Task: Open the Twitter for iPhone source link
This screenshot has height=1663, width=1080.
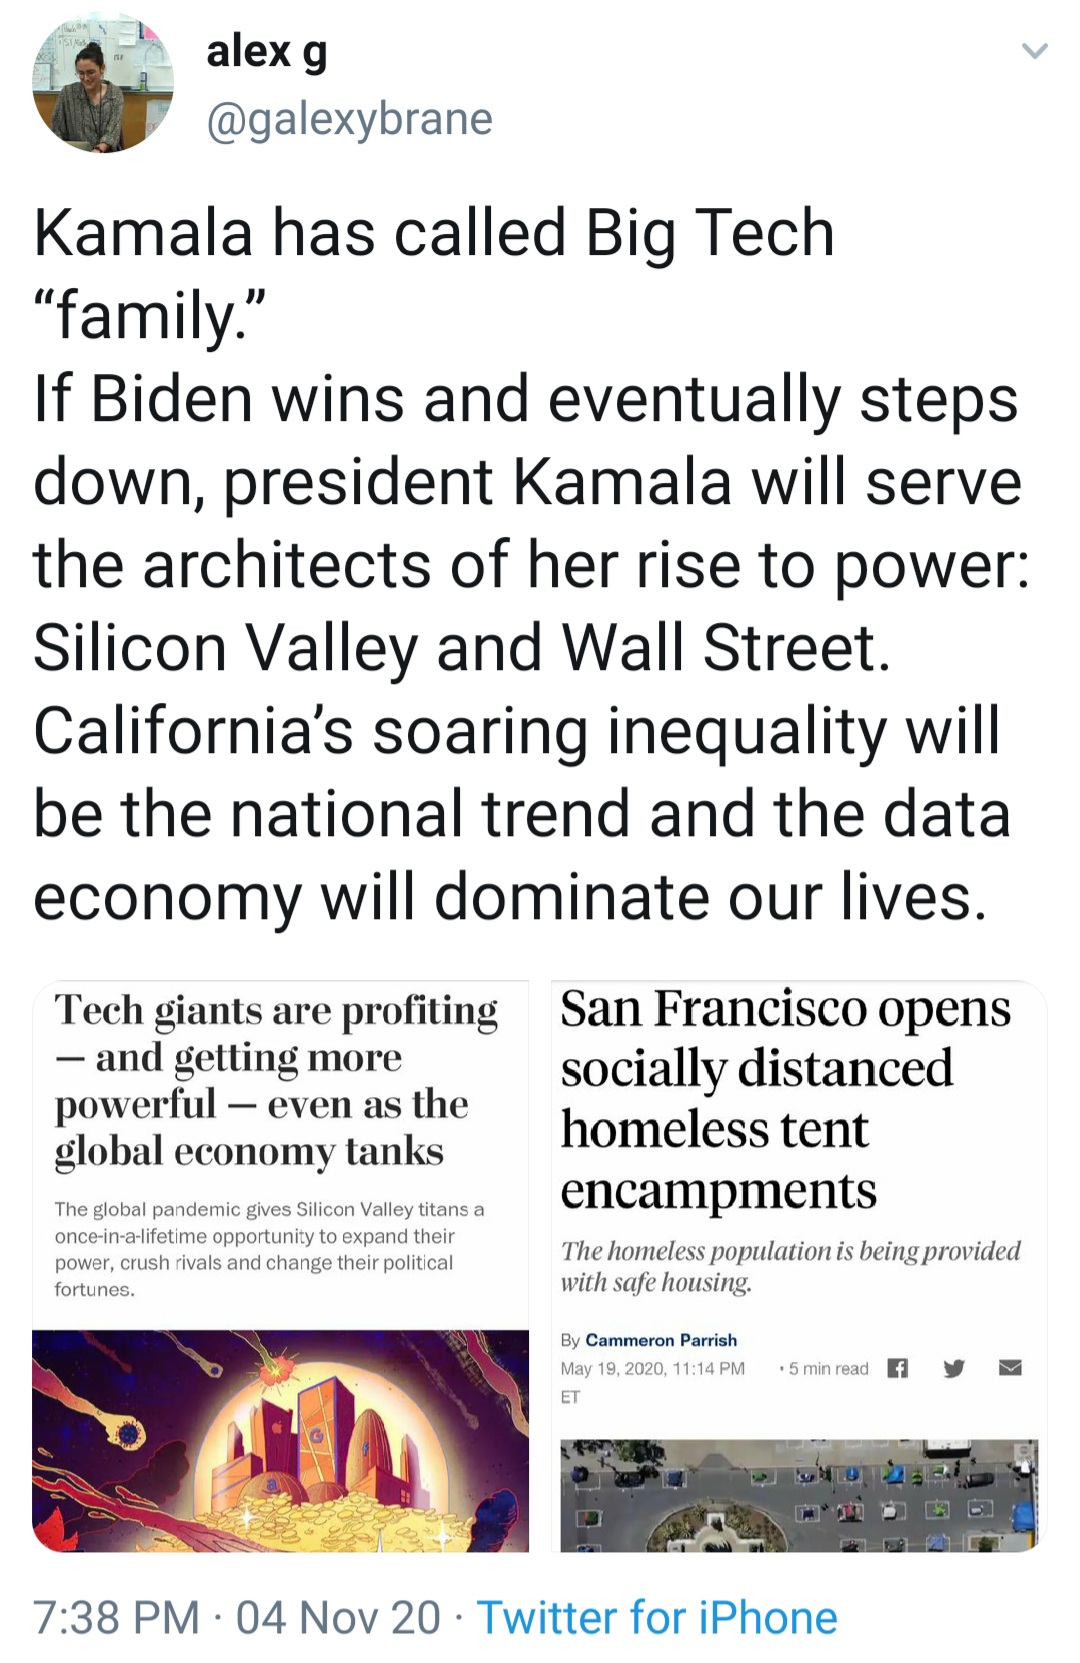Action: (656, 1617)
